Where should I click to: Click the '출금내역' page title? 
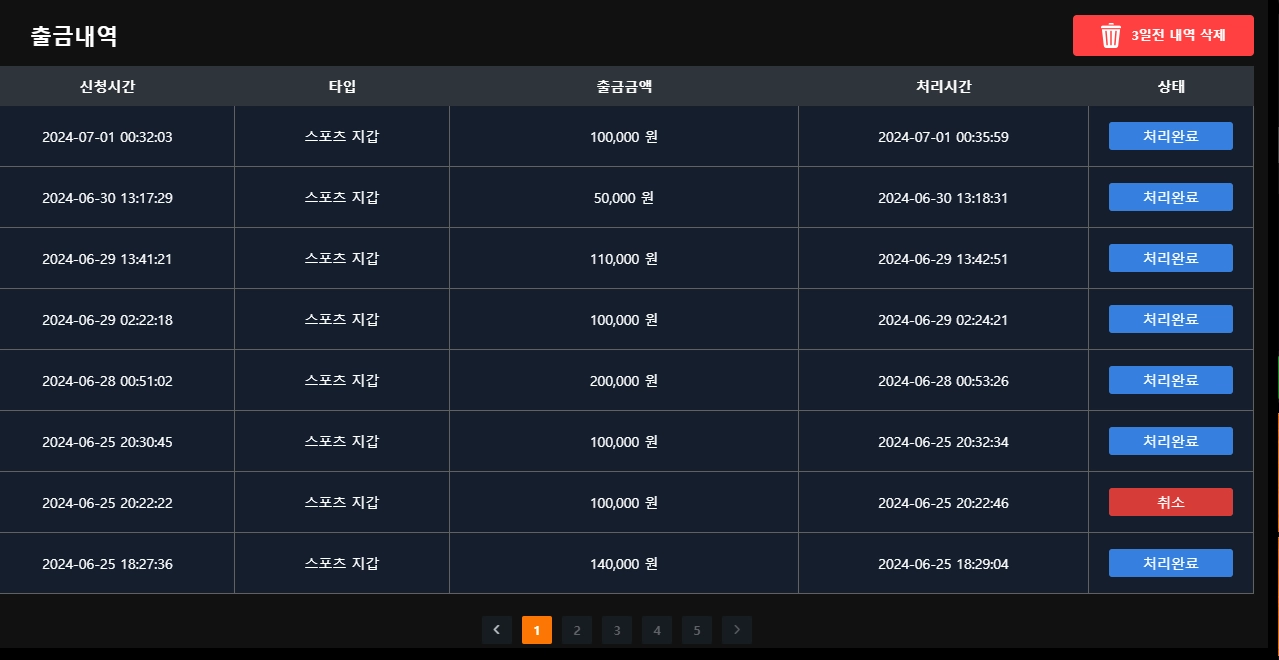click(74, 37)
